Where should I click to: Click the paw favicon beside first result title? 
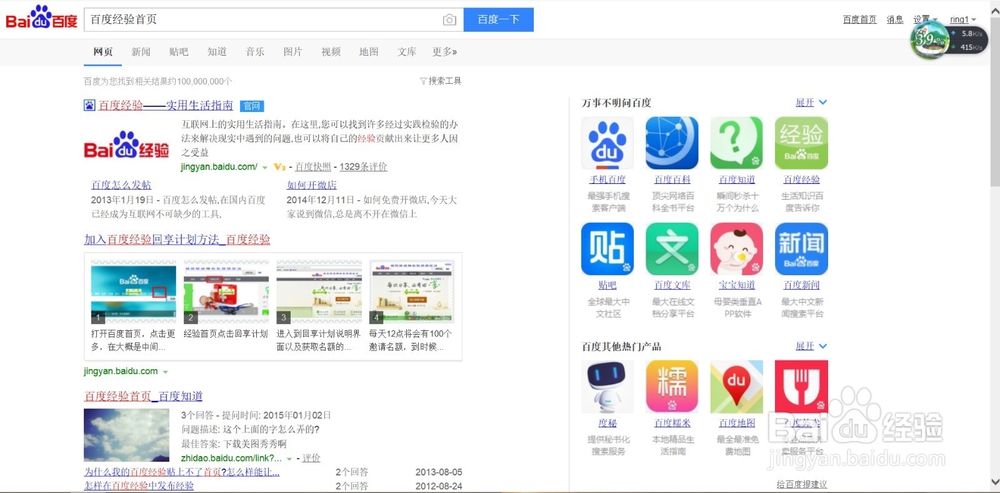89,105
